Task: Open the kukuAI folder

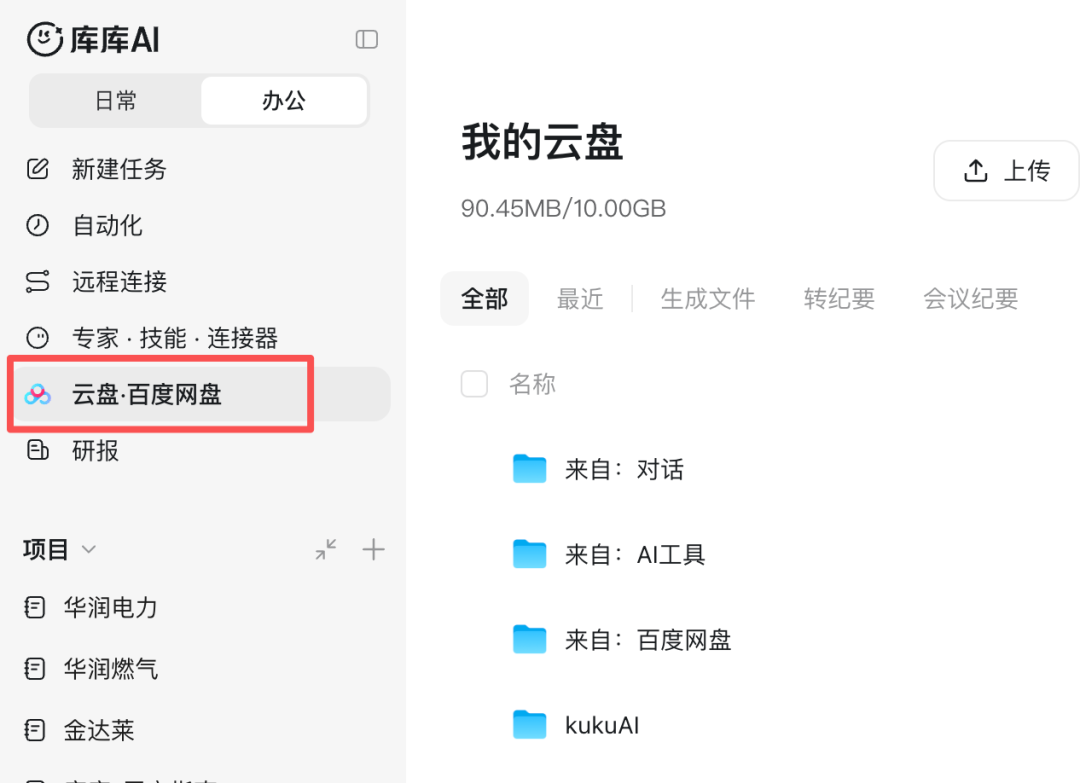Action: (602, 725)
